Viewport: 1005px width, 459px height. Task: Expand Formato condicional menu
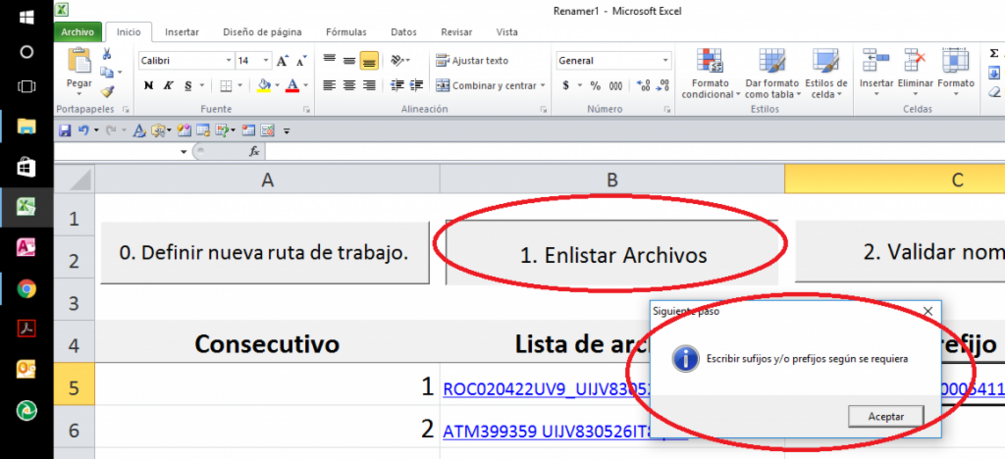[x=710, y=74]
